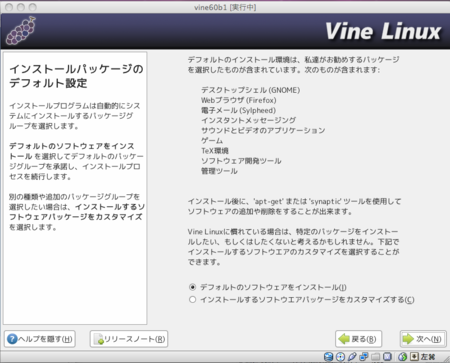
Task: Click the ヘルプを隠す(H) hide help button
Action: tap(40, 339)
